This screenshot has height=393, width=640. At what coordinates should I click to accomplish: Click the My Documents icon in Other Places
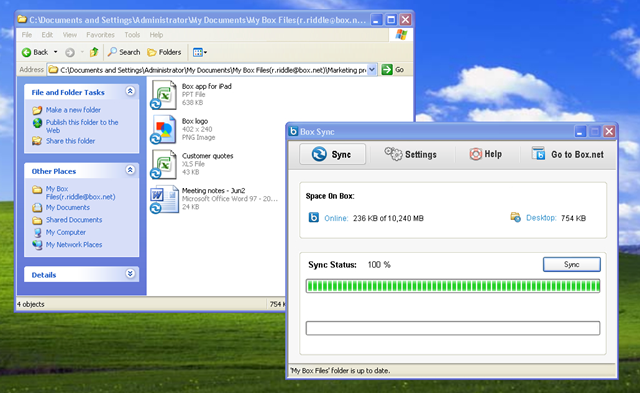37,208
